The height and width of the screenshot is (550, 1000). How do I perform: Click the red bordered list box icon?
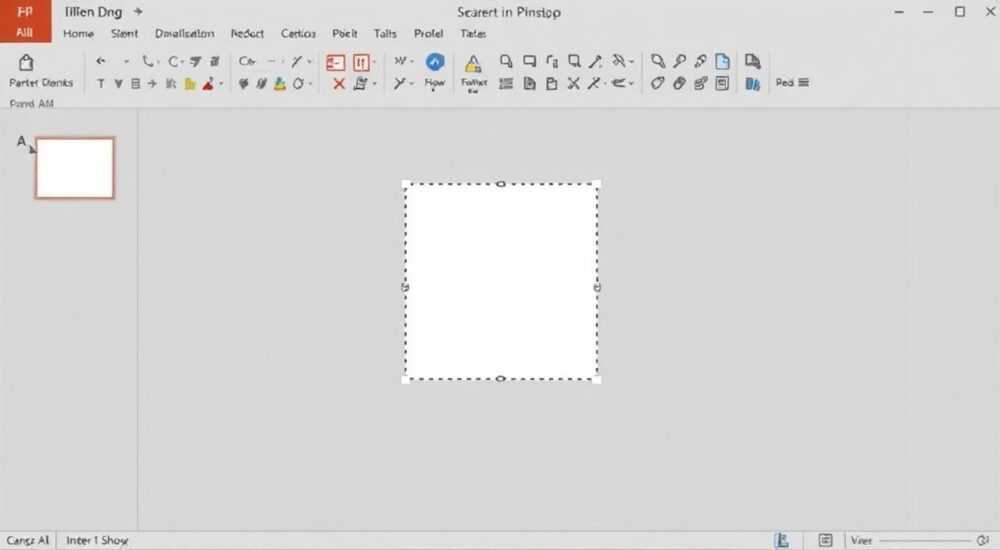click(x=335, y=63)
